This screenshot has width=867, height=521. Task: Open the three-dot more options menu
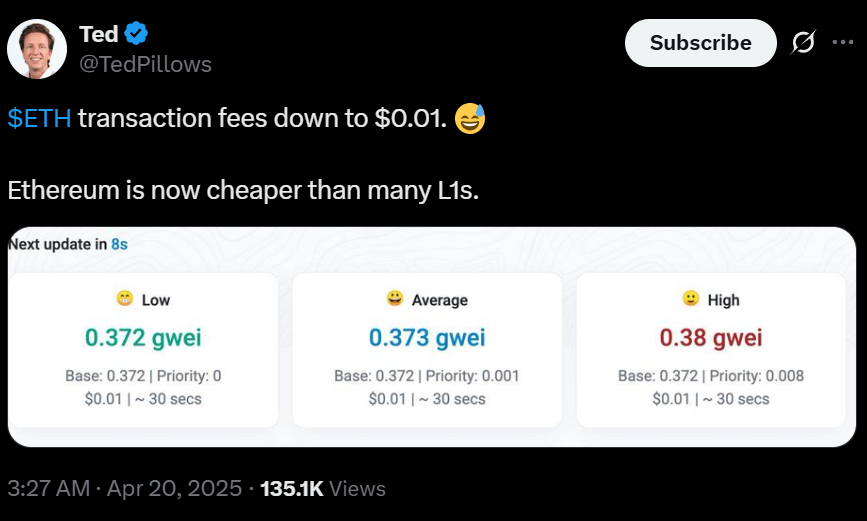click(x=843, y=43)
